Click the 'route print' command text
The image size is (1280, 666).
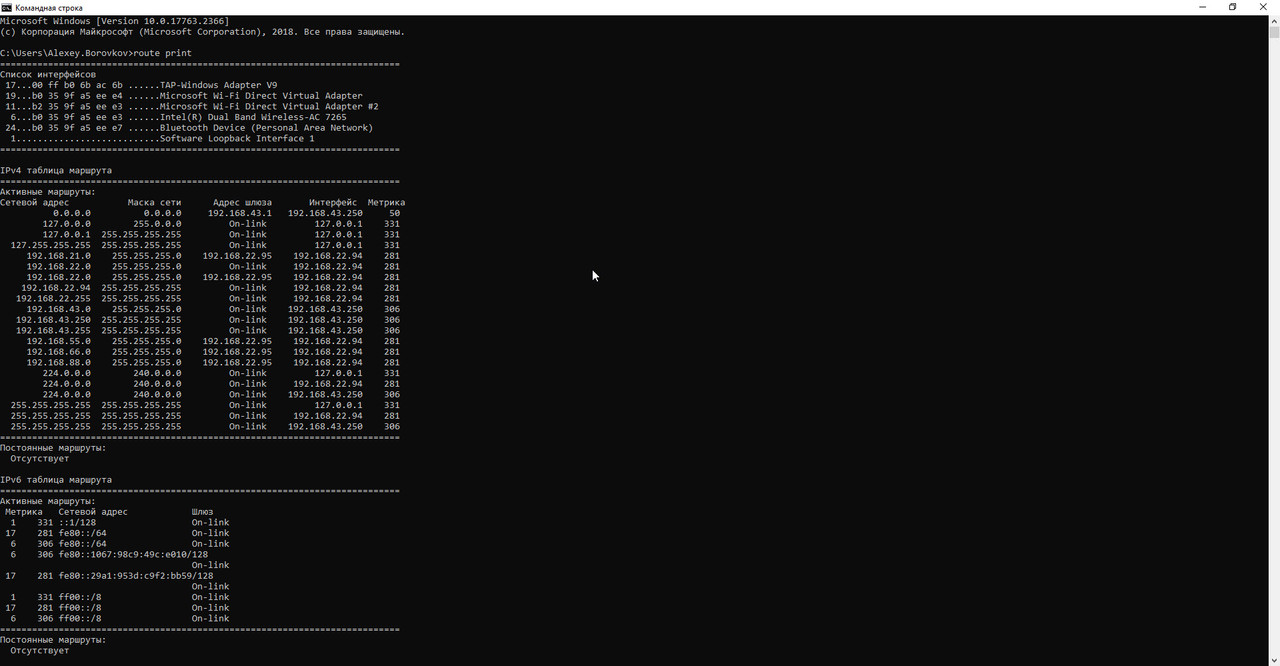coord(162,53)
